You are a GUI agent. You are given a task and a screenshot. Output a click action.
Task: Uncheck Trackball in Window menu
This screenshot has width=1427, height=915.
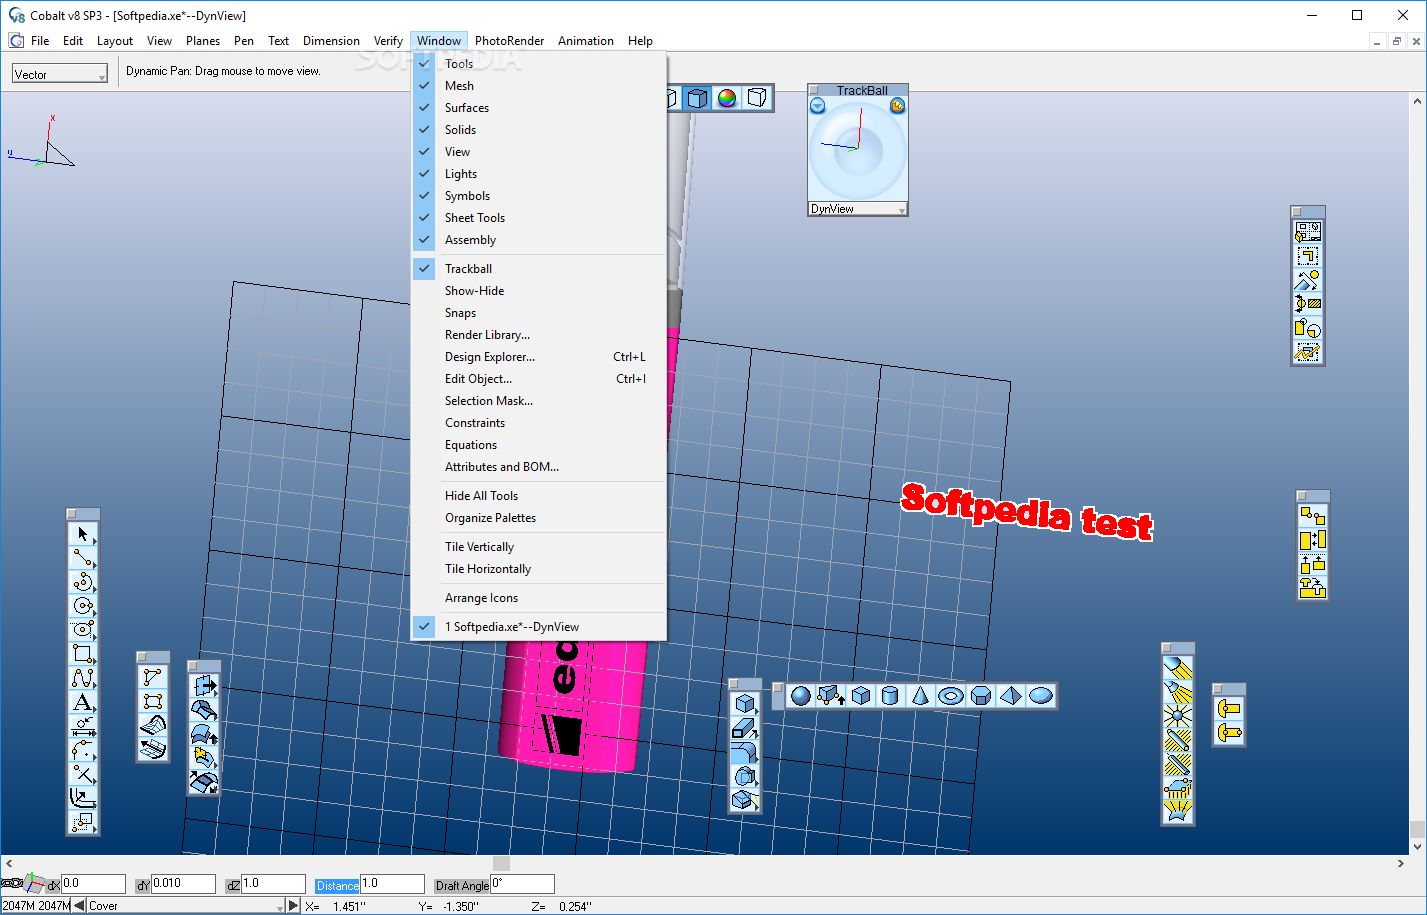[x=538, y=269]
